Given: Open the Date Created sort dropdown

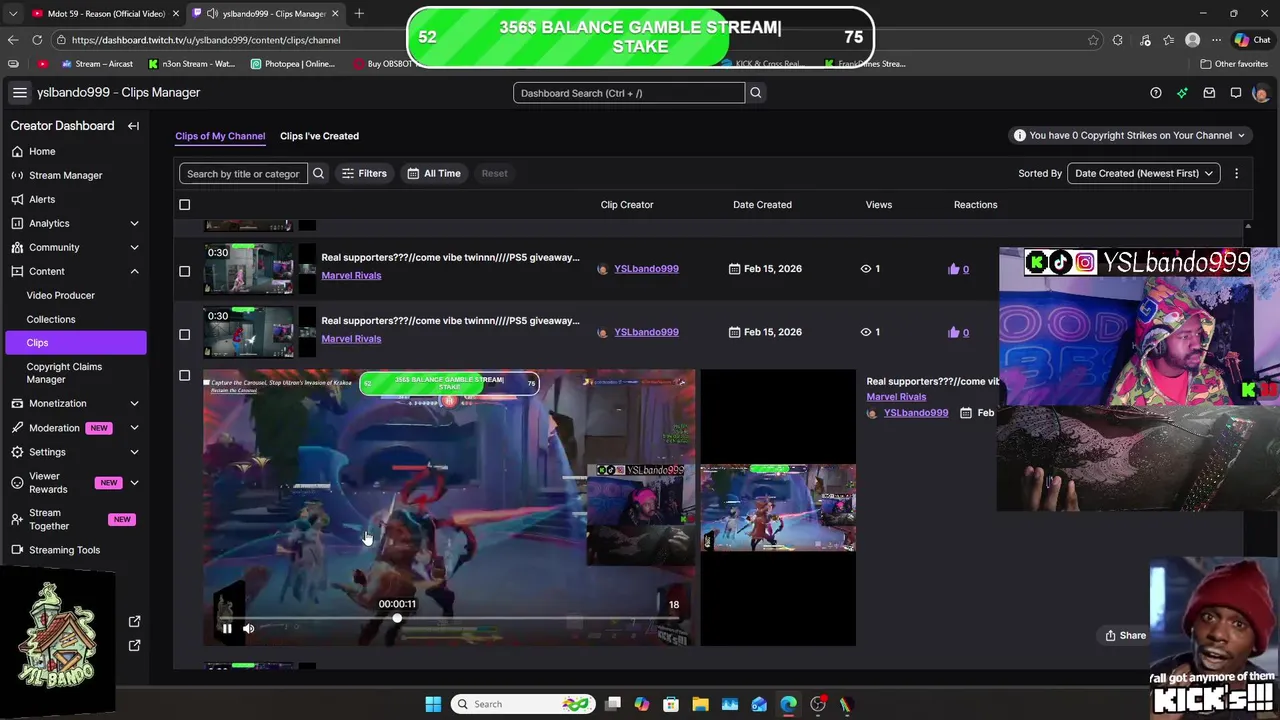Looking at the screenshot, I should click(1143, 173).
